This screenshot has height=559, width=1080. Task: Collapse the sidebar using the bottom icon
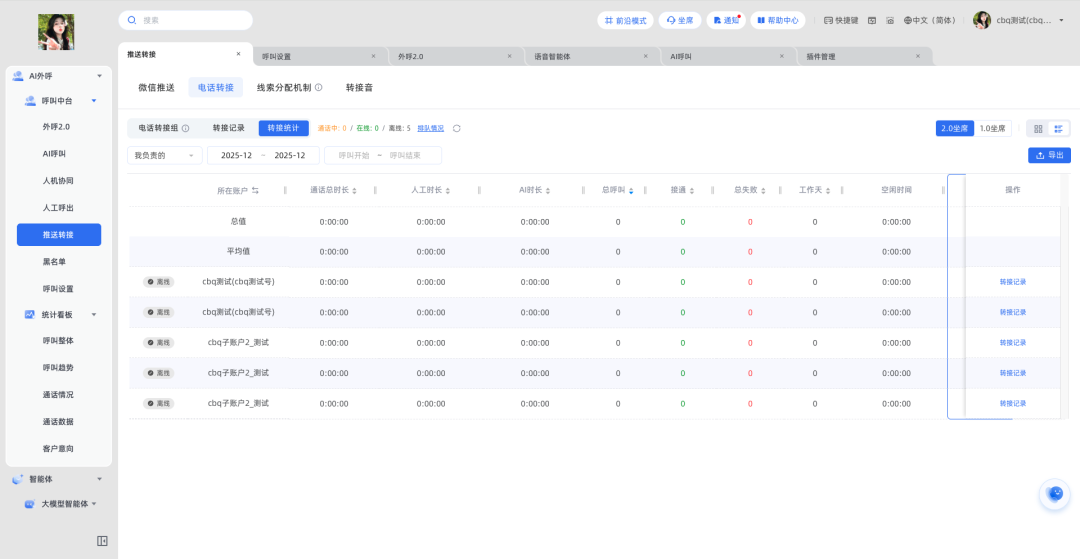click(x=102, y=541)
